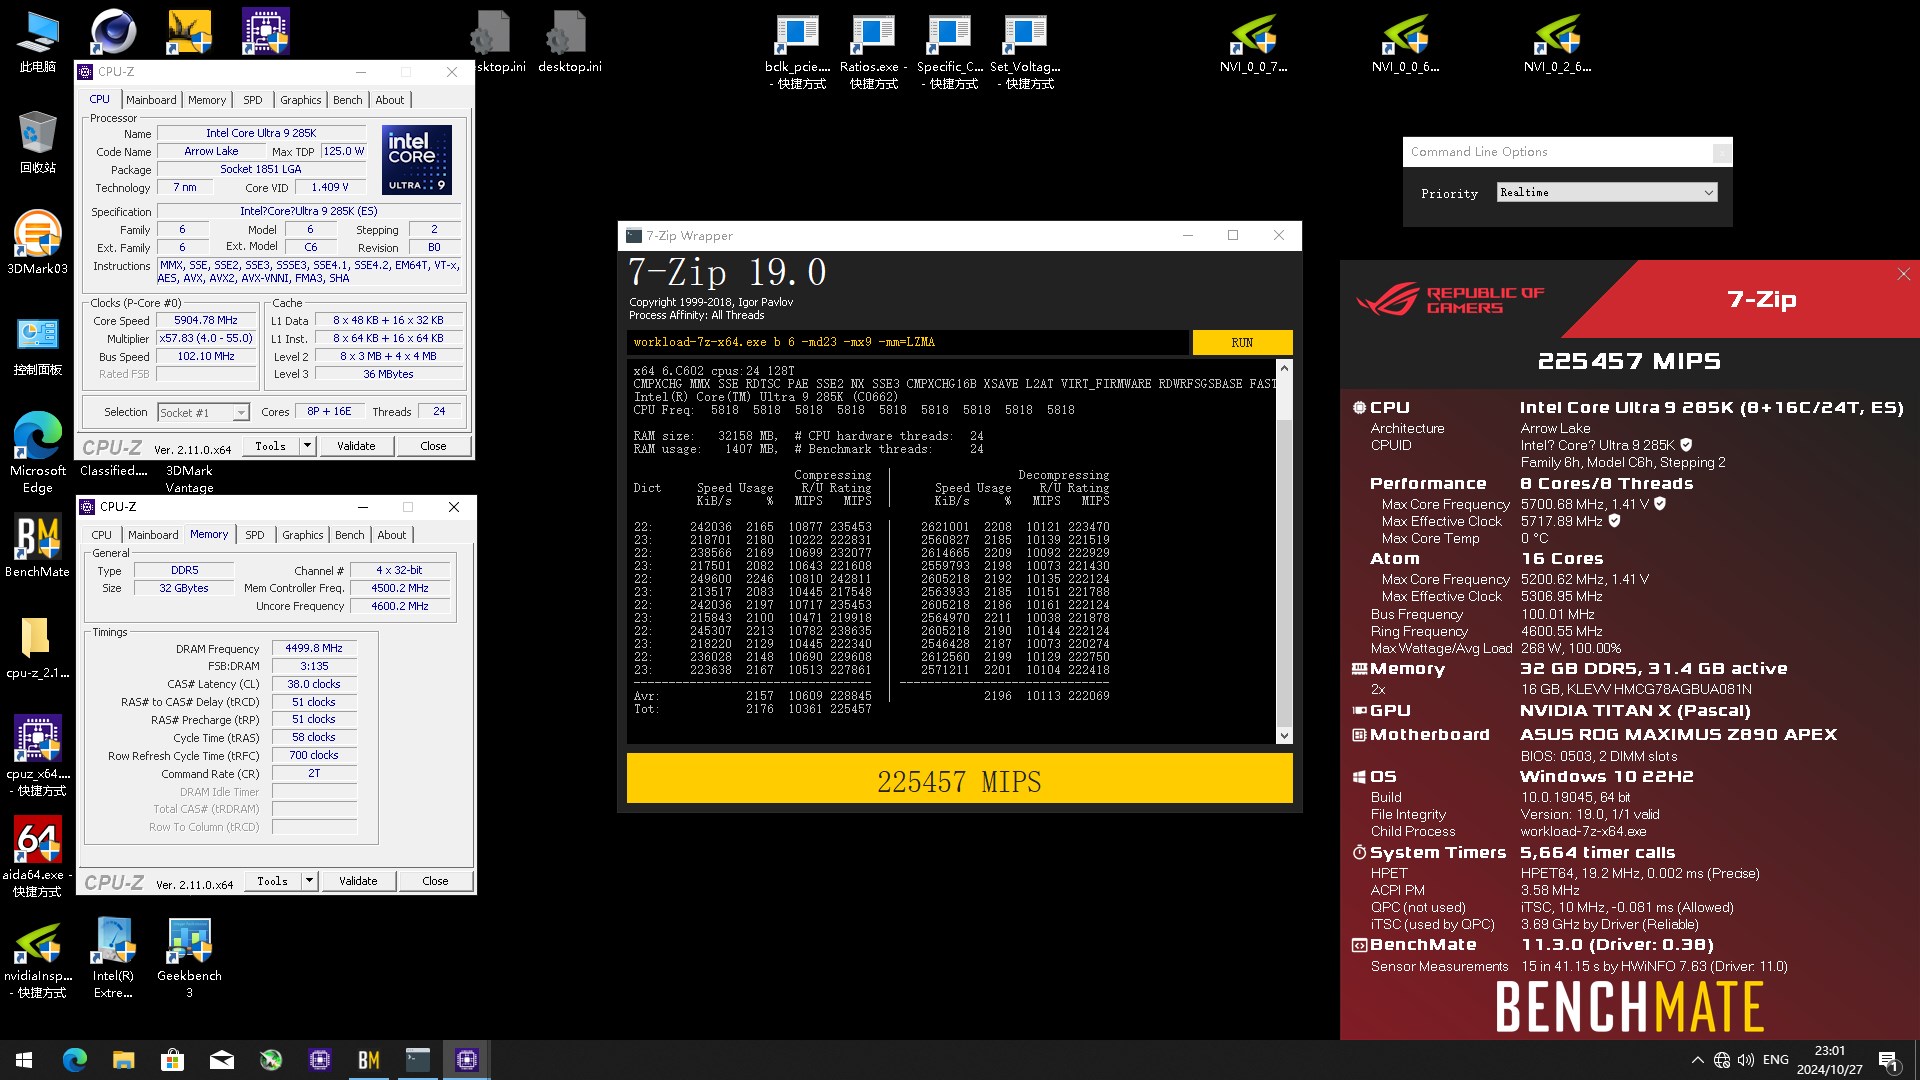
Task: Show hidden system tray icons
Action: click(1697, 1060)
